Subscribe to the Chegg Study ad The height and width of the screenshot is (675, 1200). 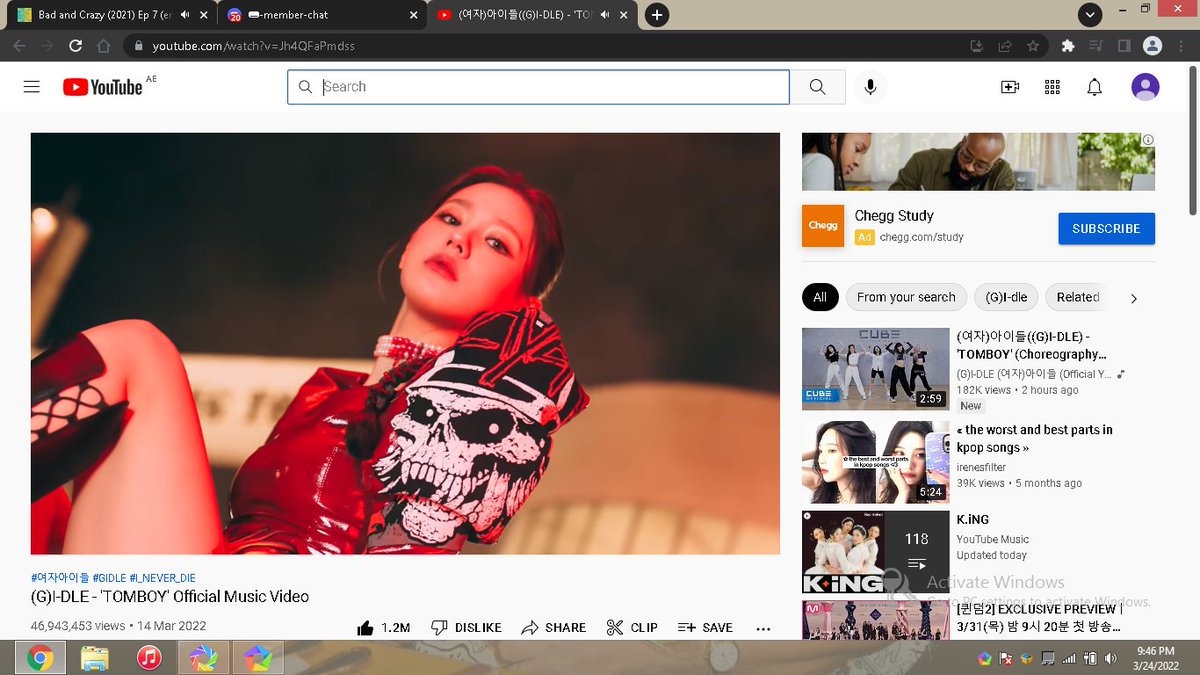[x=1106, y=229]
